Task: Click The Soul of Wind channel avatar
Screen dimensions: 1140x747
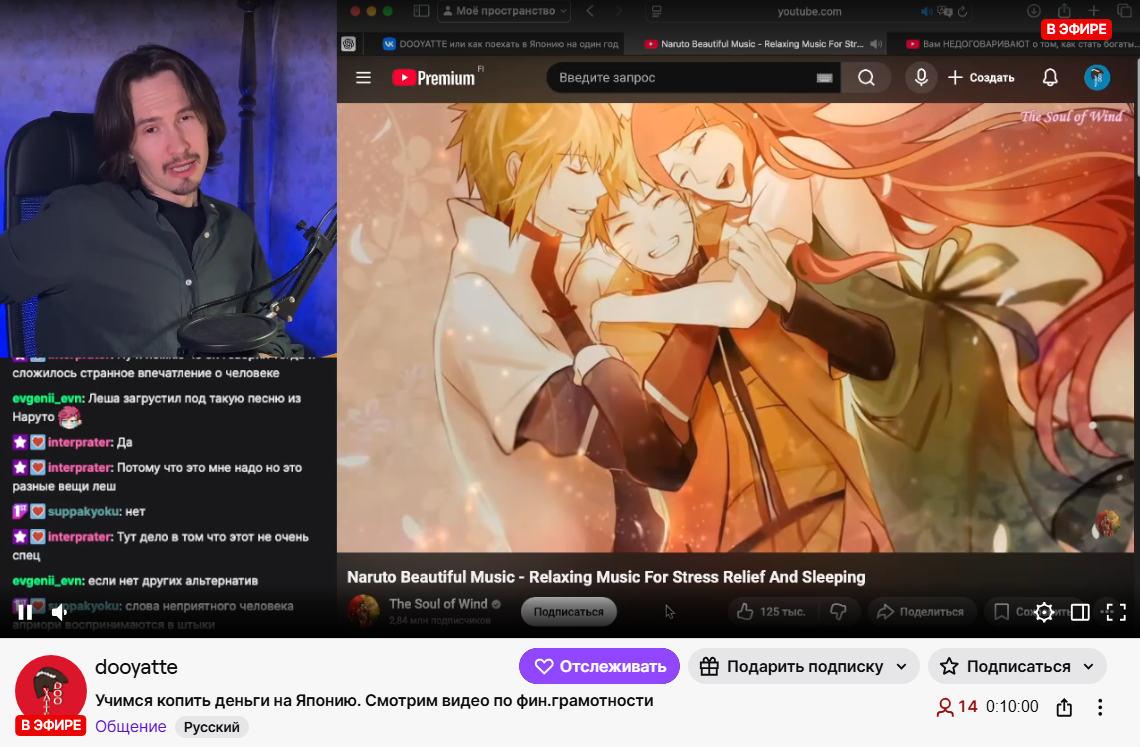Action: tap(364, 610)
